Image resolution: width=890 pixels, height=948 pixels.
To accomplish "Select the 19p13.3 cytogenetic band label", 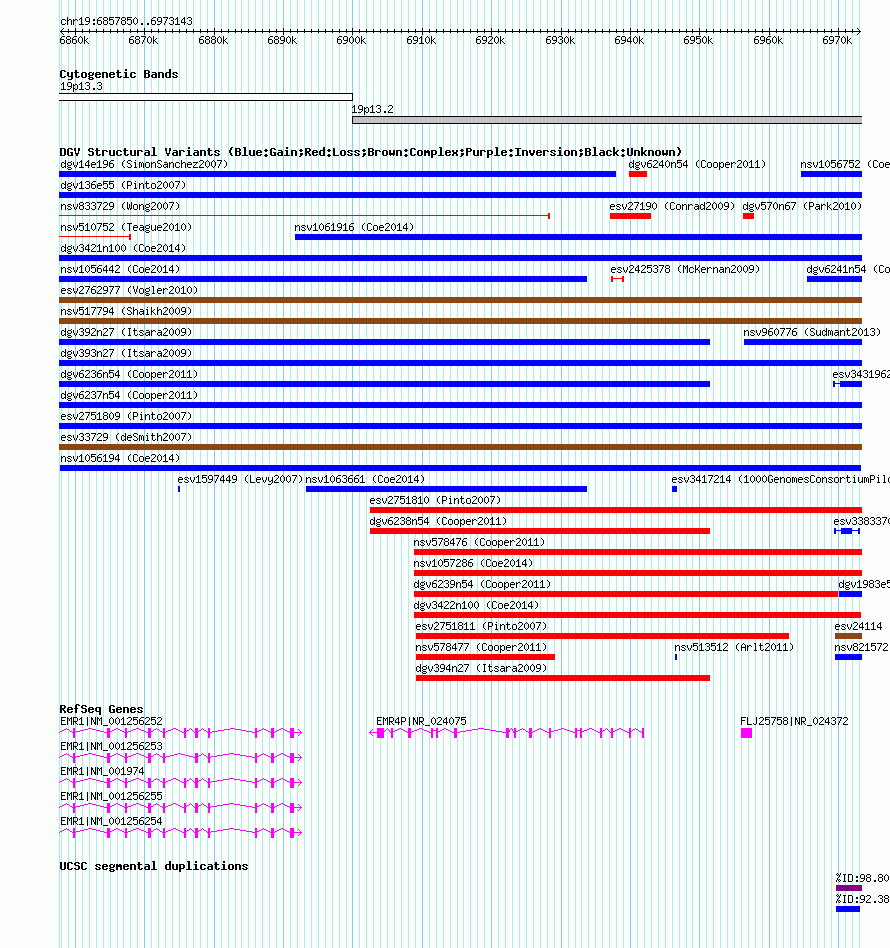I will click(81, 86).
